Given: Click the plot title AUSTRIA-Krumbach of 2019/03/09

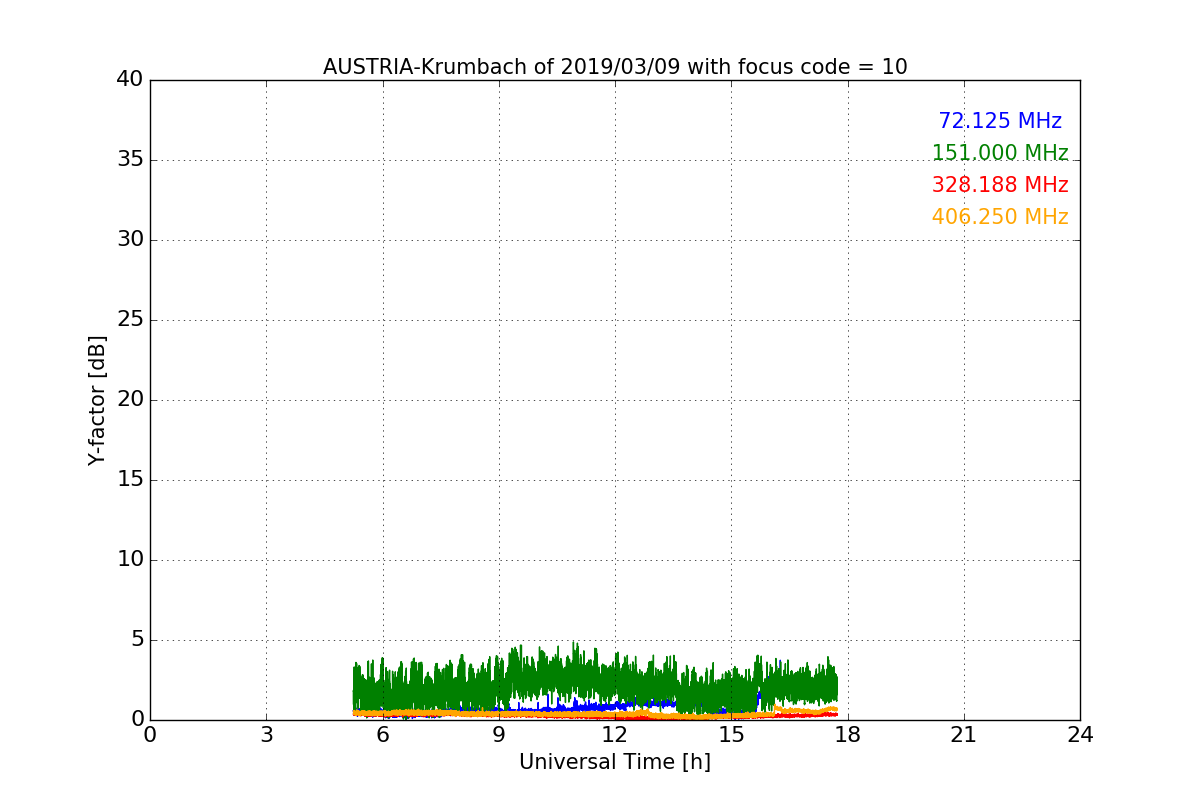Looking at the screenshot, I should point(615,67).
